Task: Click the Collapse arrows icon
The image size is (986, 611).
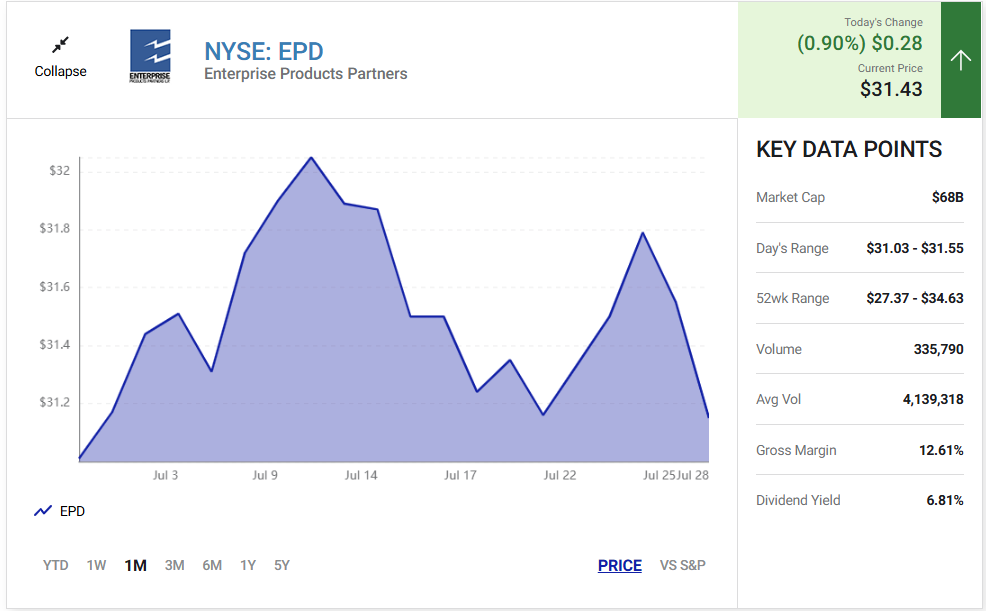Action: coord(60,45)
